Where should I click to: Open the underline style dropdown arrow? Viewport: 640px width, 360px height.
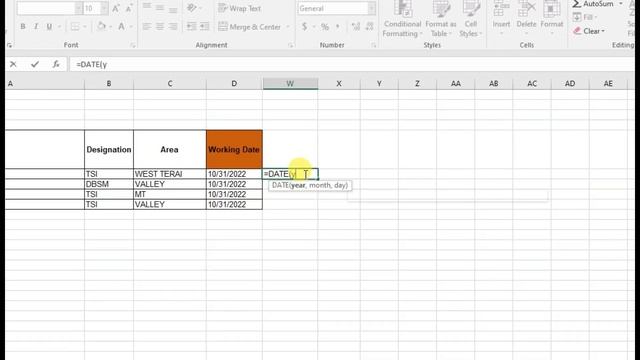pos(59,27)
